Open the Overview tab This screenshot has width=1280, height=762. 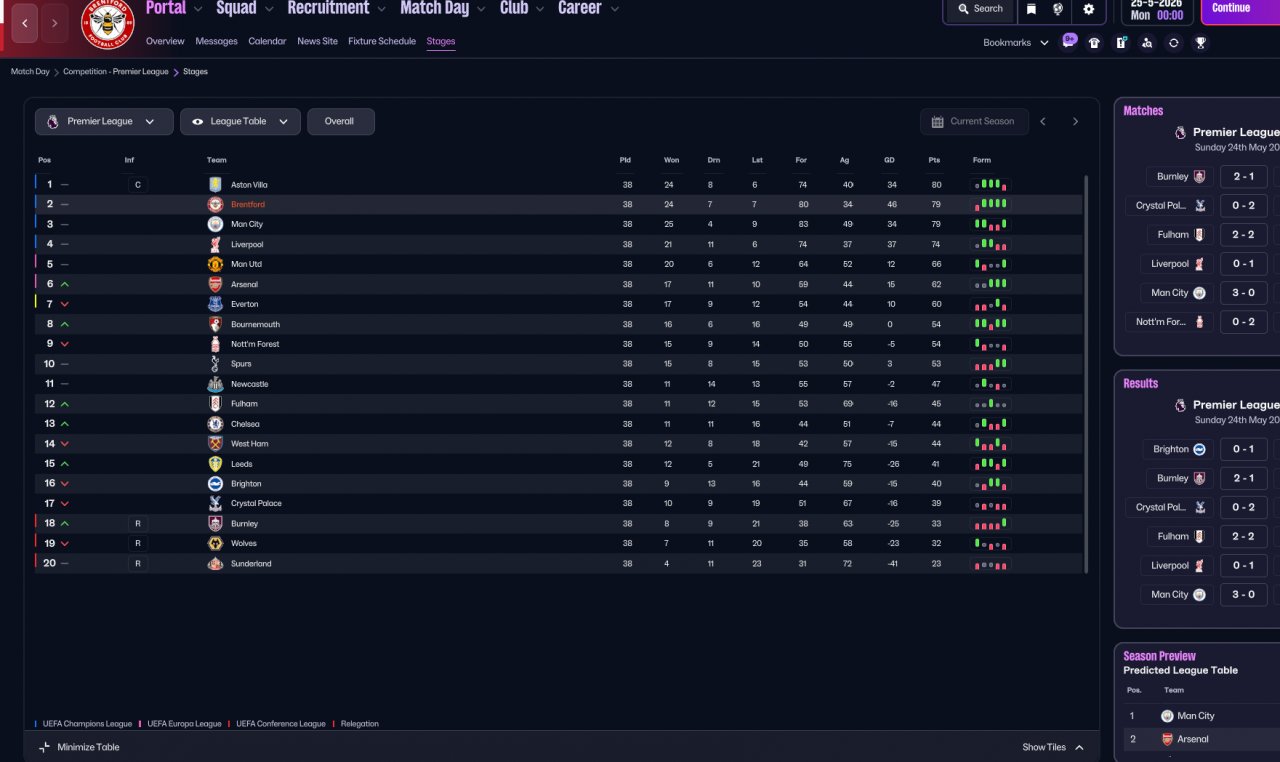(165, 41)
